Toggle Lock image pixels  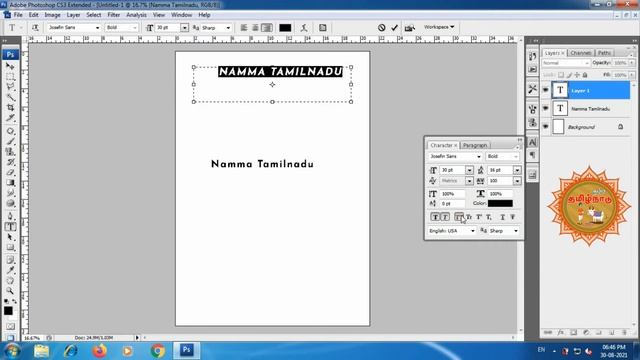(569, 75)
